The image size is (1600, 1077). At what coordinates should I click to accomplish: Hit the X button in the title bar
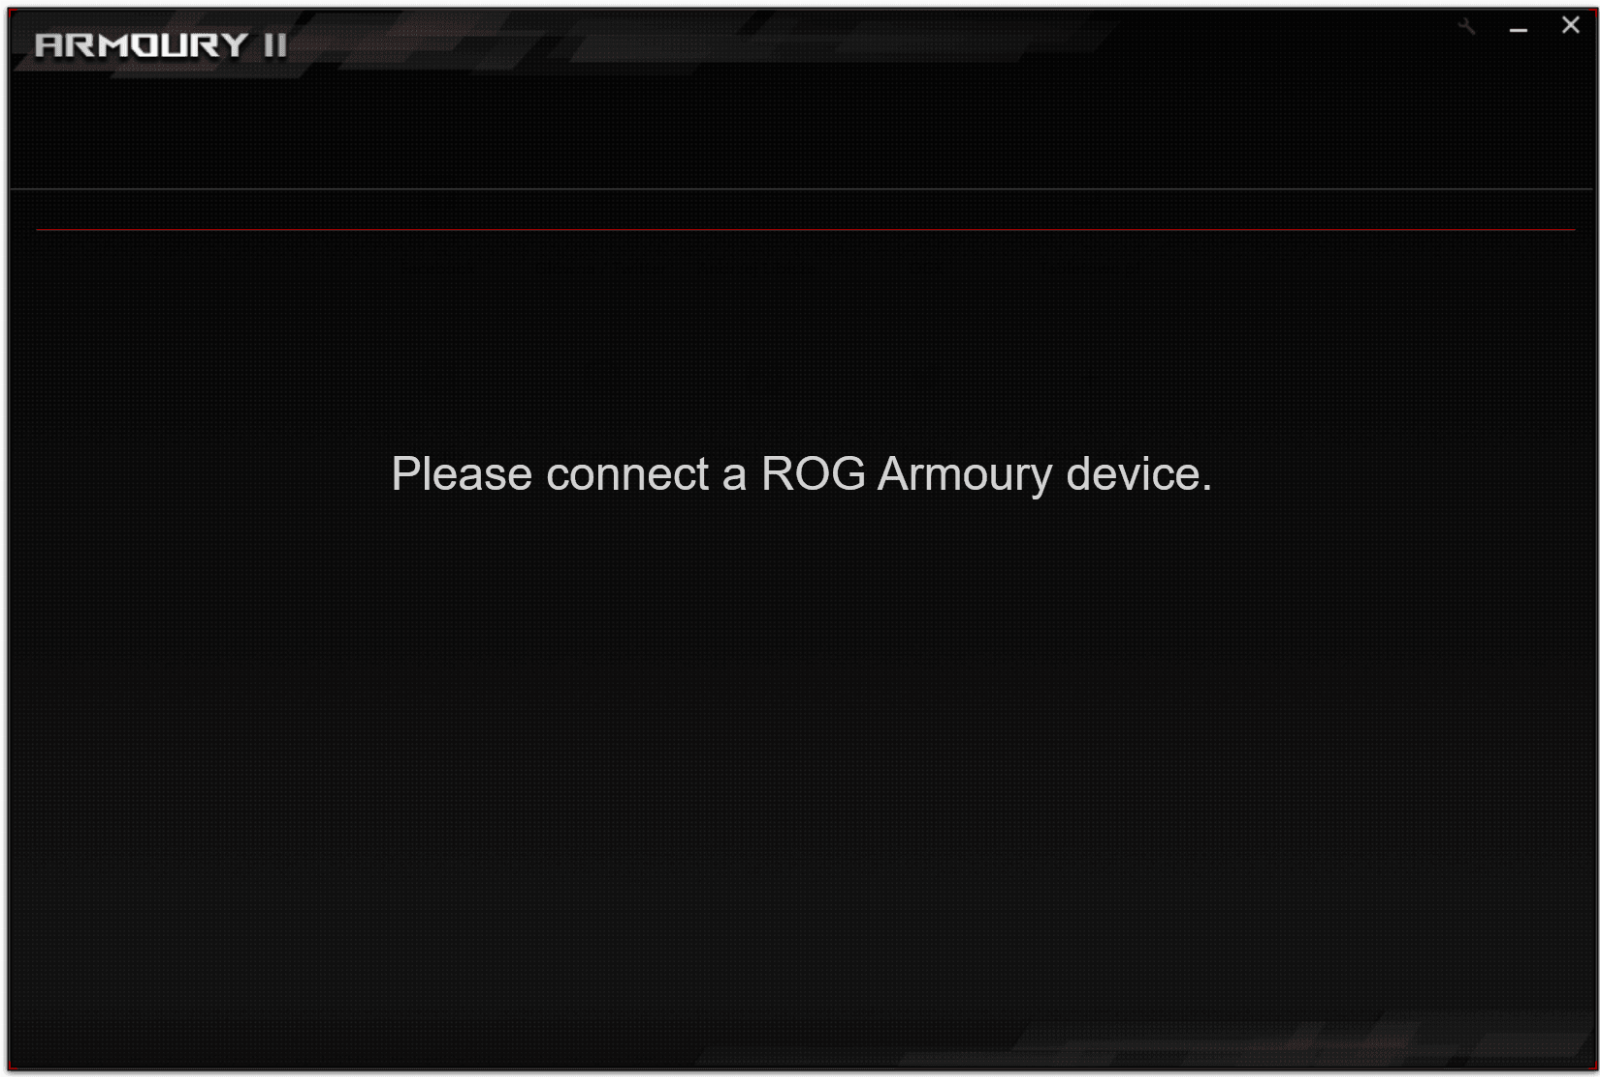[x=1570, y=25]
